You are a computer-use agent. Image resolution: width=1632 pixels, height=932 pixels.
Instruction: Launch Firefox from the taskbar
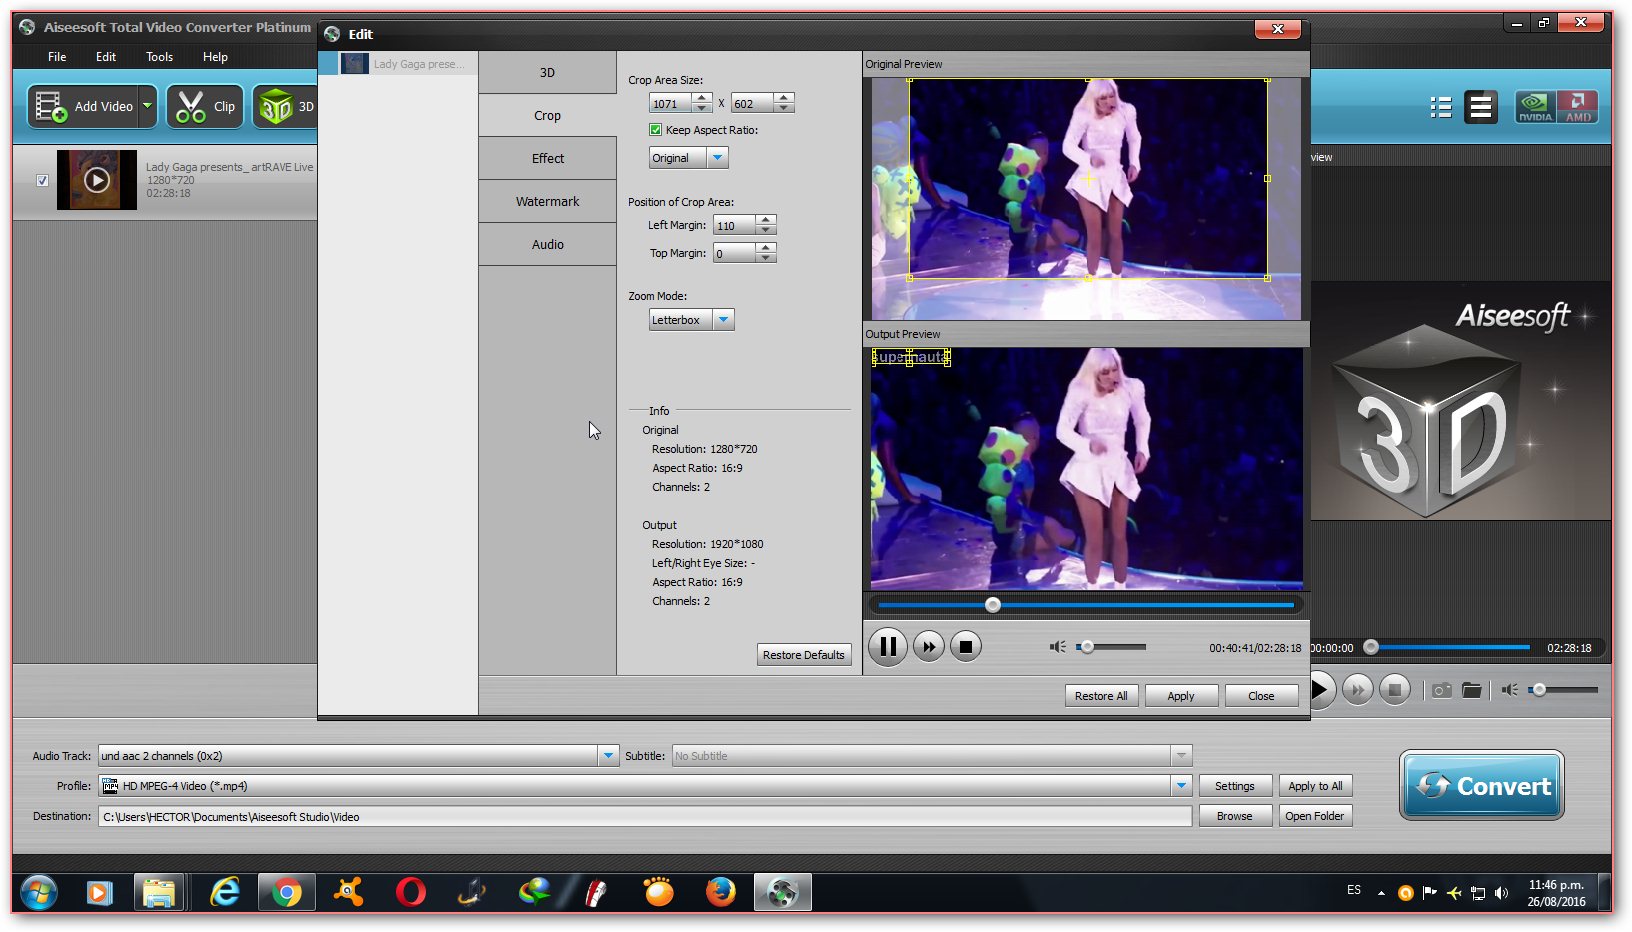(x=720, y=891)
